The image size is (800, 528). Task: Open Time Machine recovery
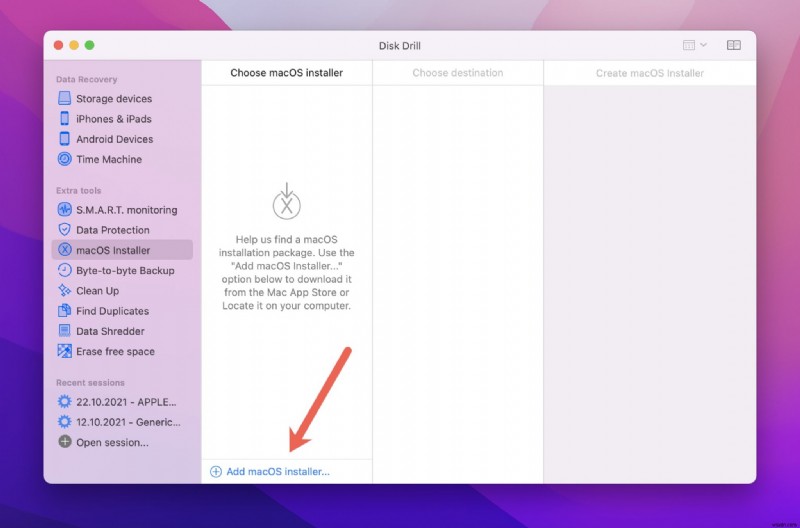[x=109, y=159]
